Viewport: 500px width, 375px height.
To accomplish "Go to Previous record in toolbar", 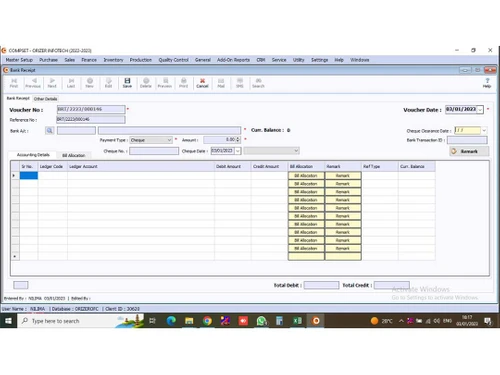I will pyautogui.click(x=33, y=83).
